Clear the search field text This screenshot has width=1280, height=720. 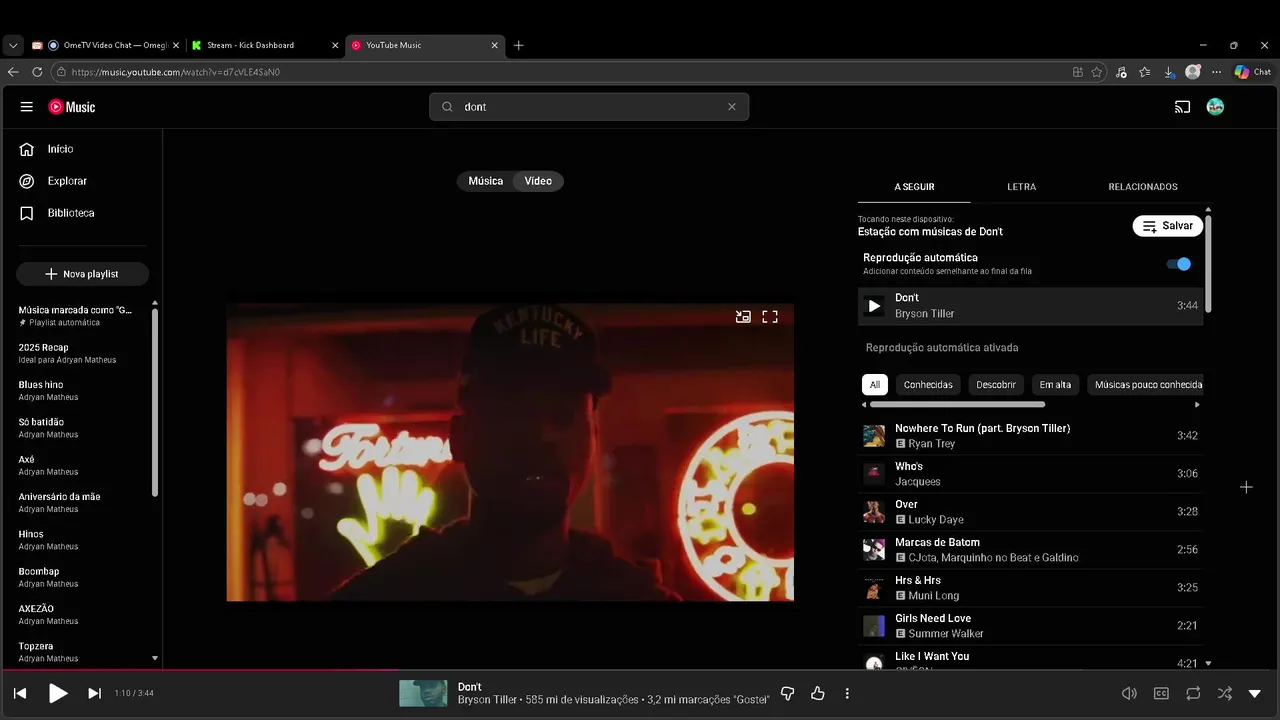731,107
